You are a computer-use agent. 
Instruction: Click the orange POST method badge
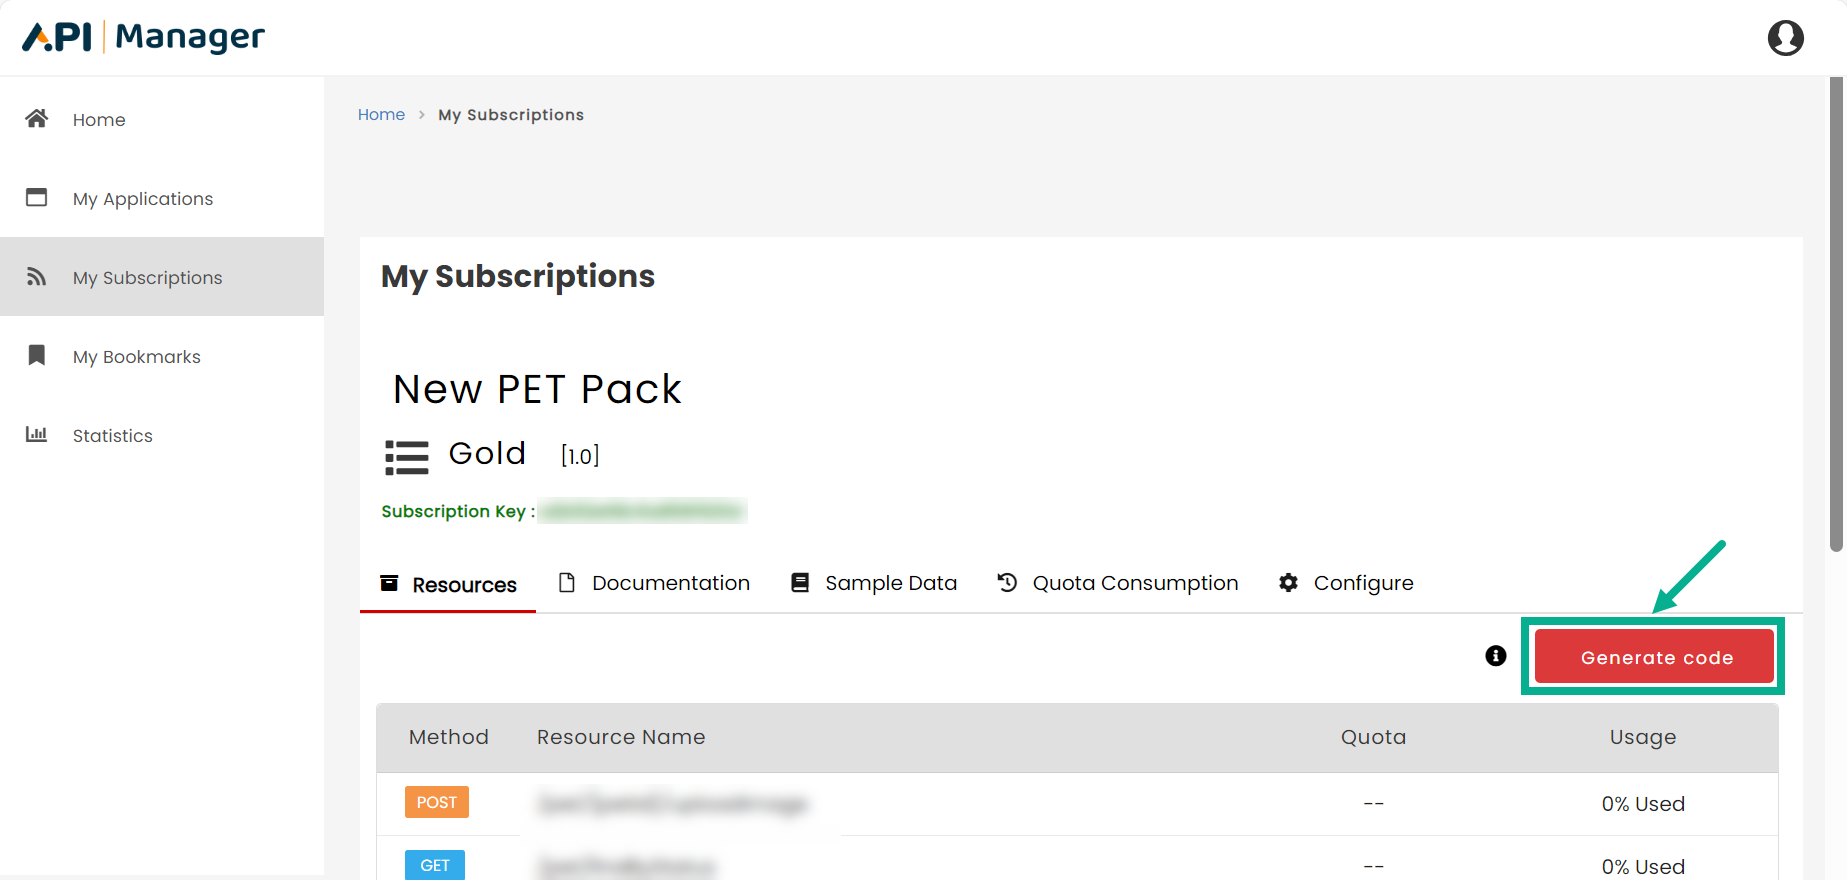437,802
